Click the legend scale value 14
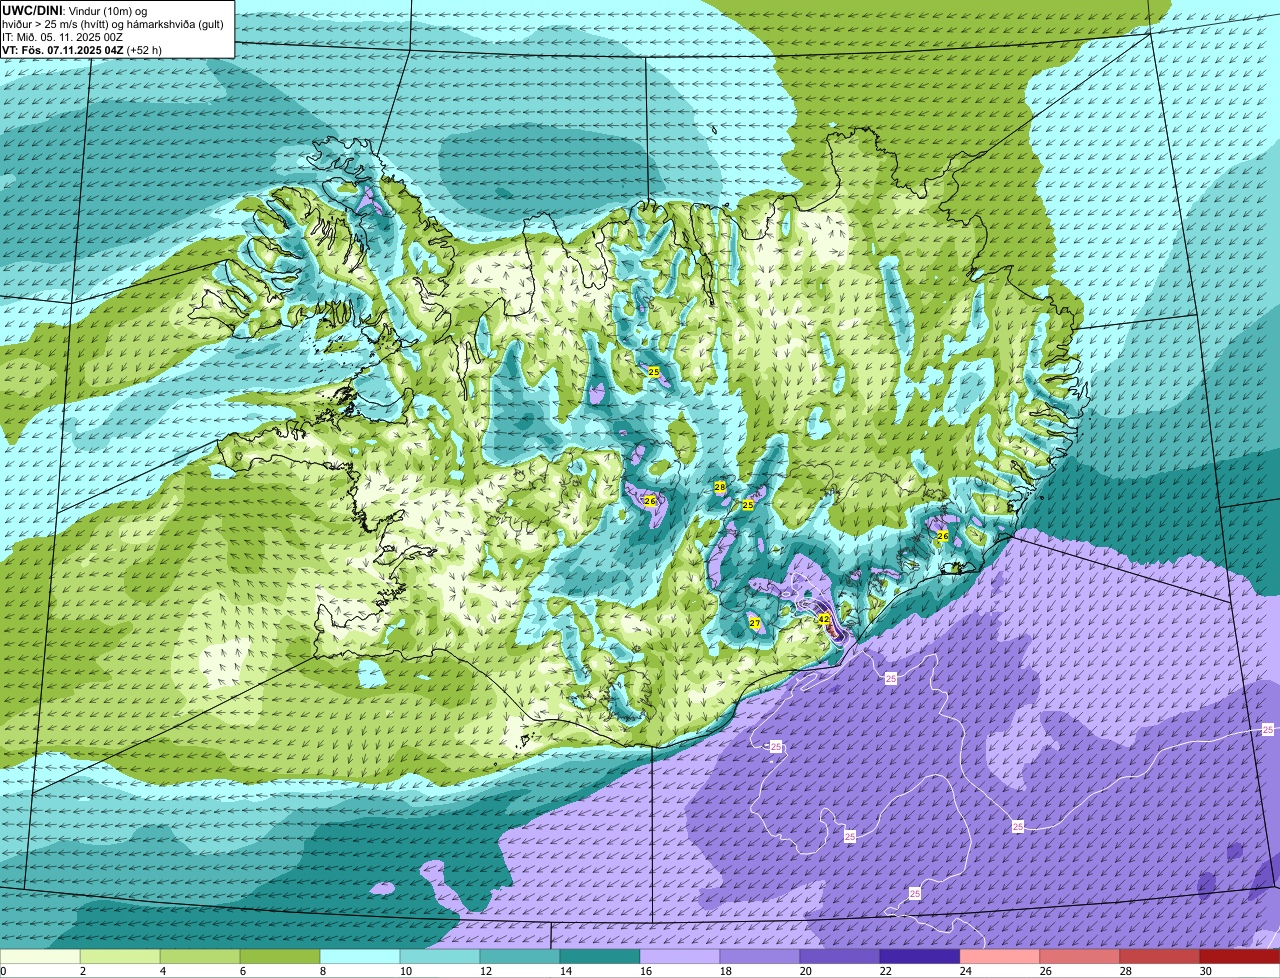The height and width of the screenshot is (978, 1280). tap(565, 971)
